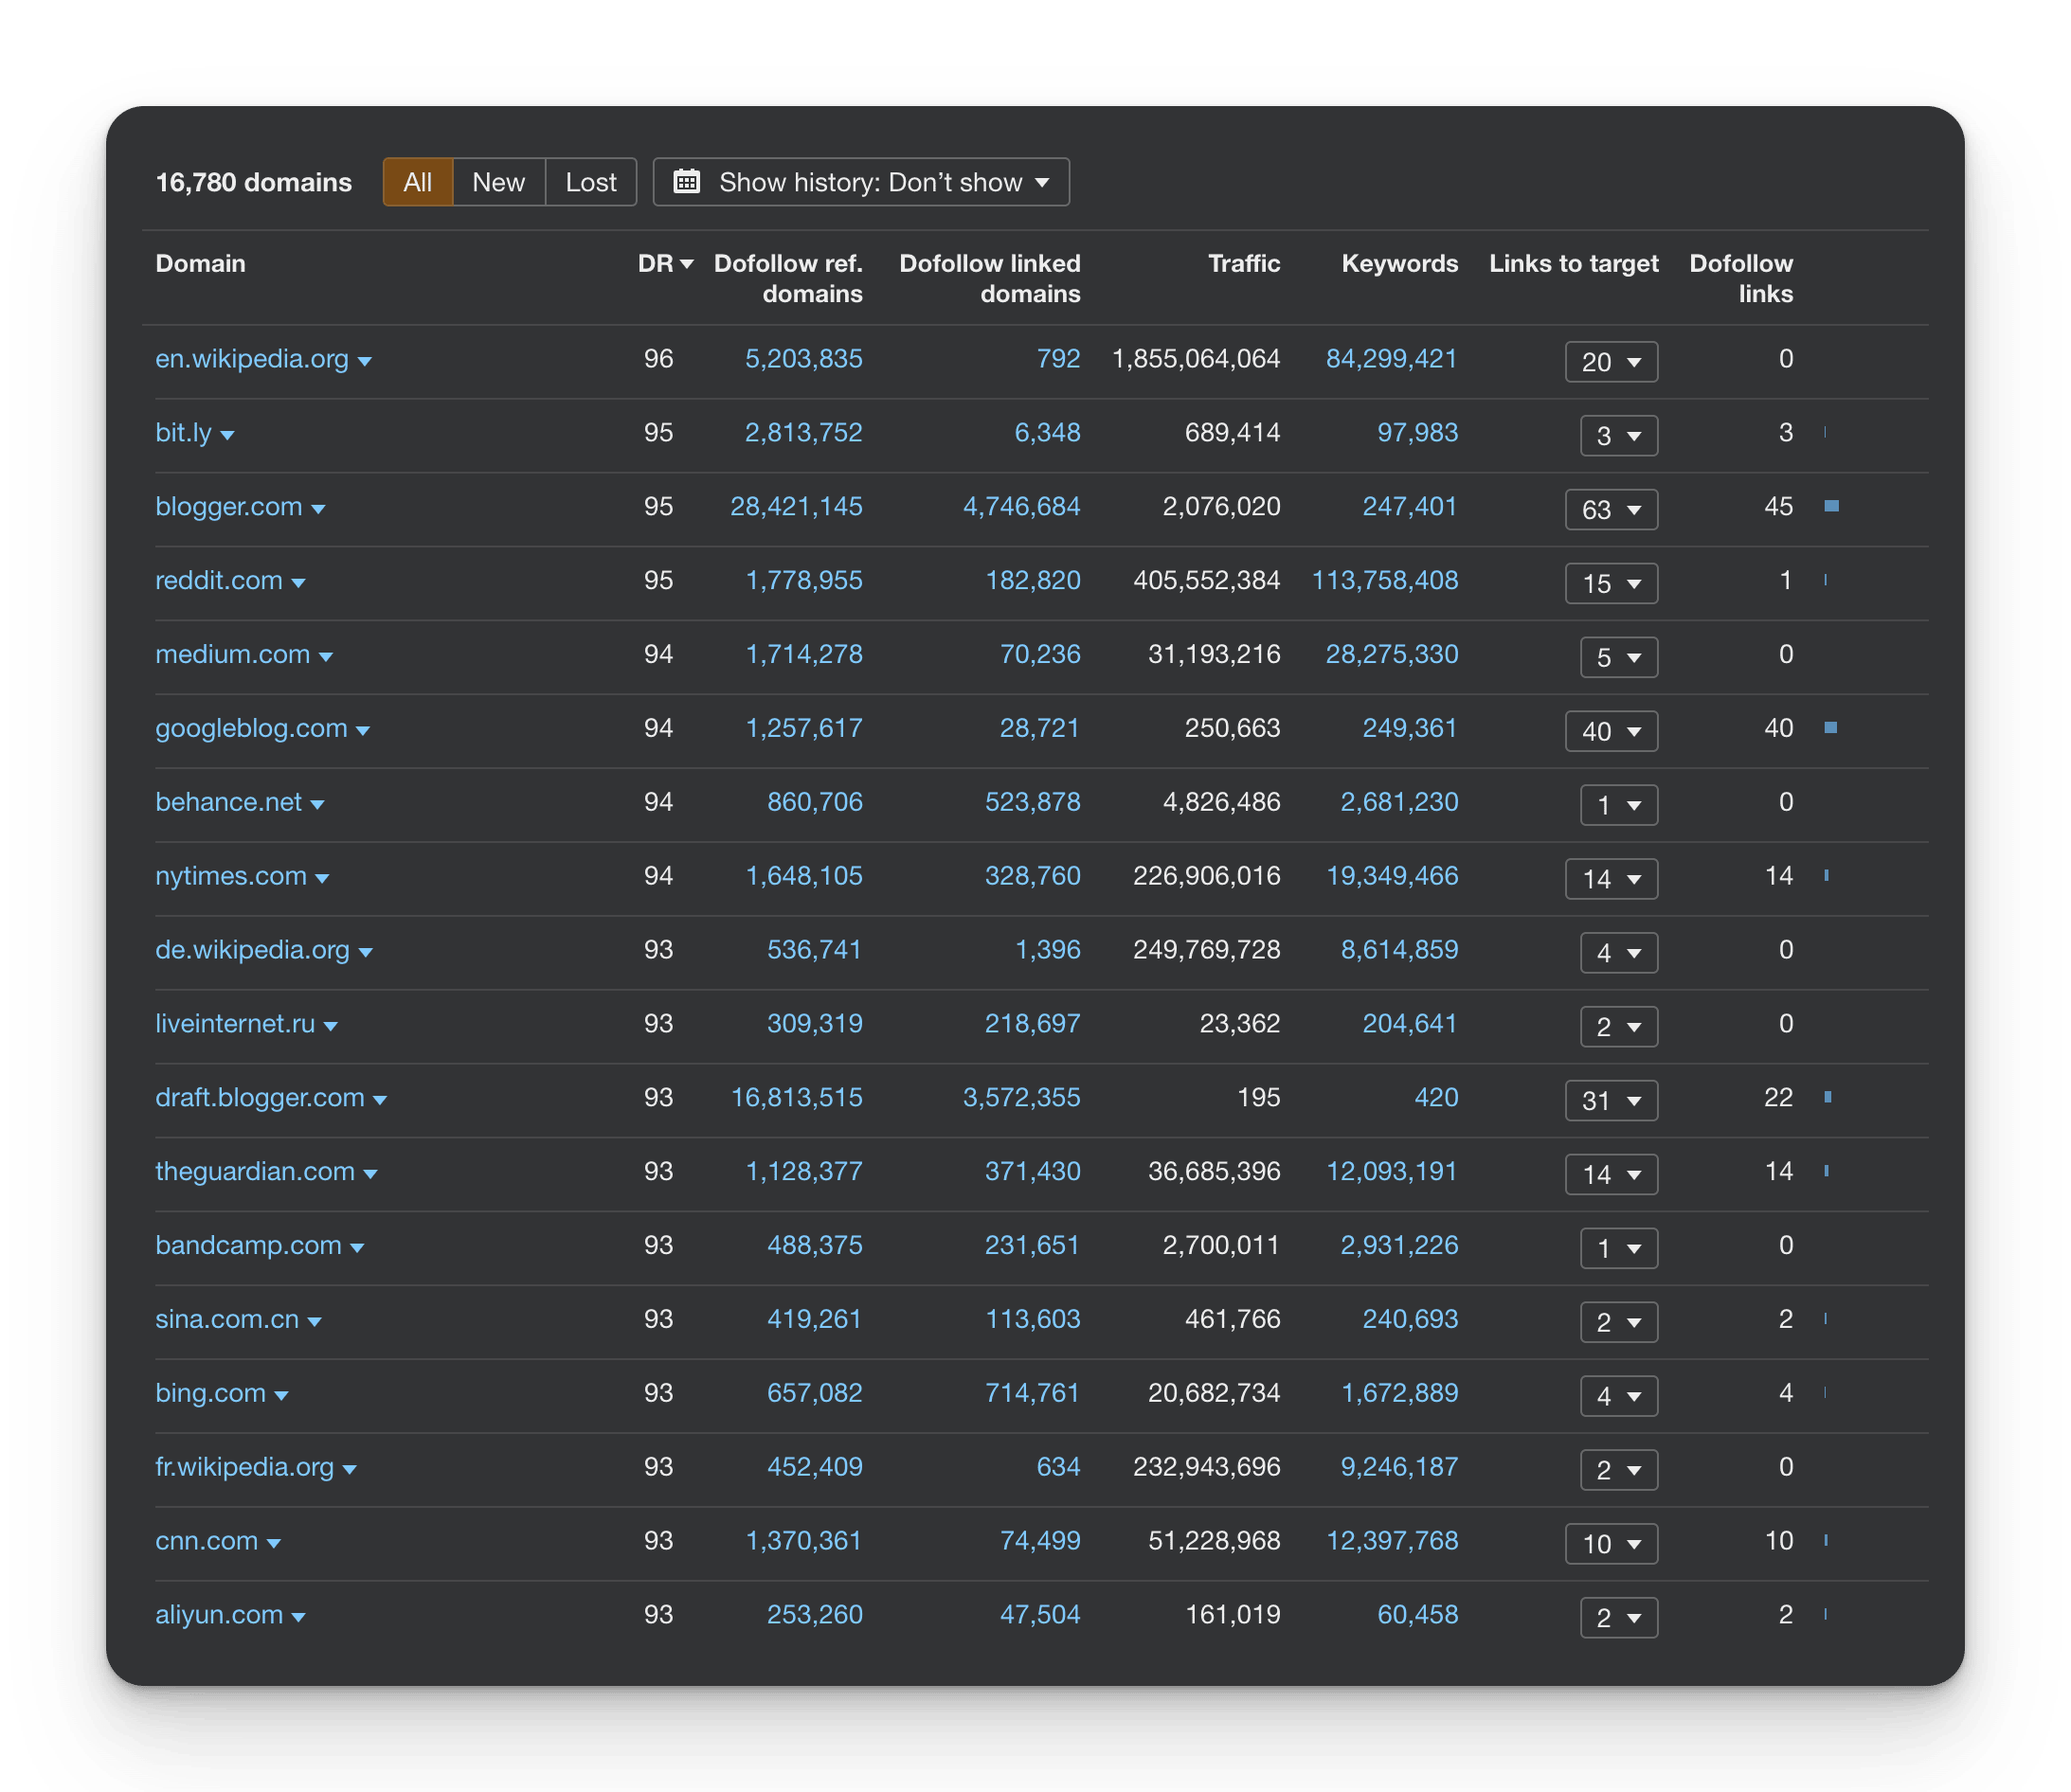This screenshot has height=1792, width=2071.
Task: Expand the arrow next to theguardian.com
Action: (370, 1175)
